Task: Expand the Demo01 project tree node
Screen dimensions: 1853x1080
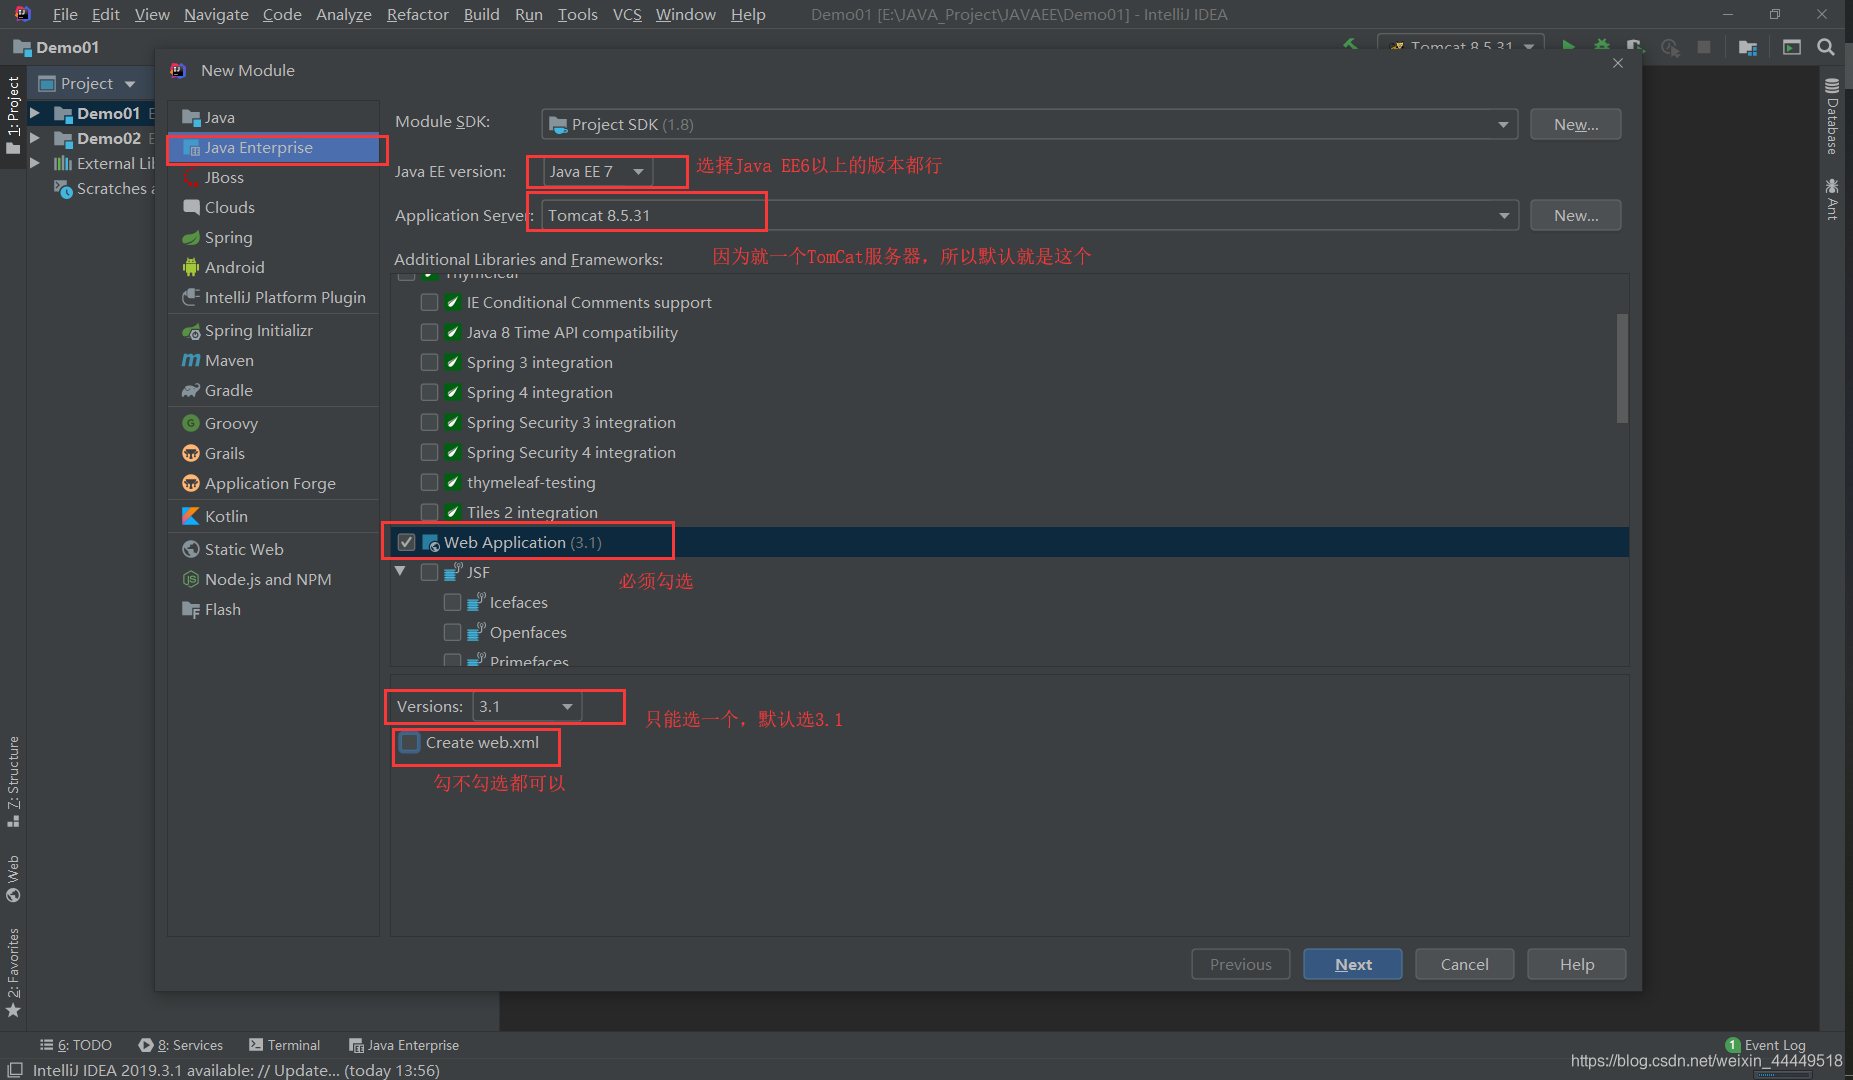Action: 35,113
